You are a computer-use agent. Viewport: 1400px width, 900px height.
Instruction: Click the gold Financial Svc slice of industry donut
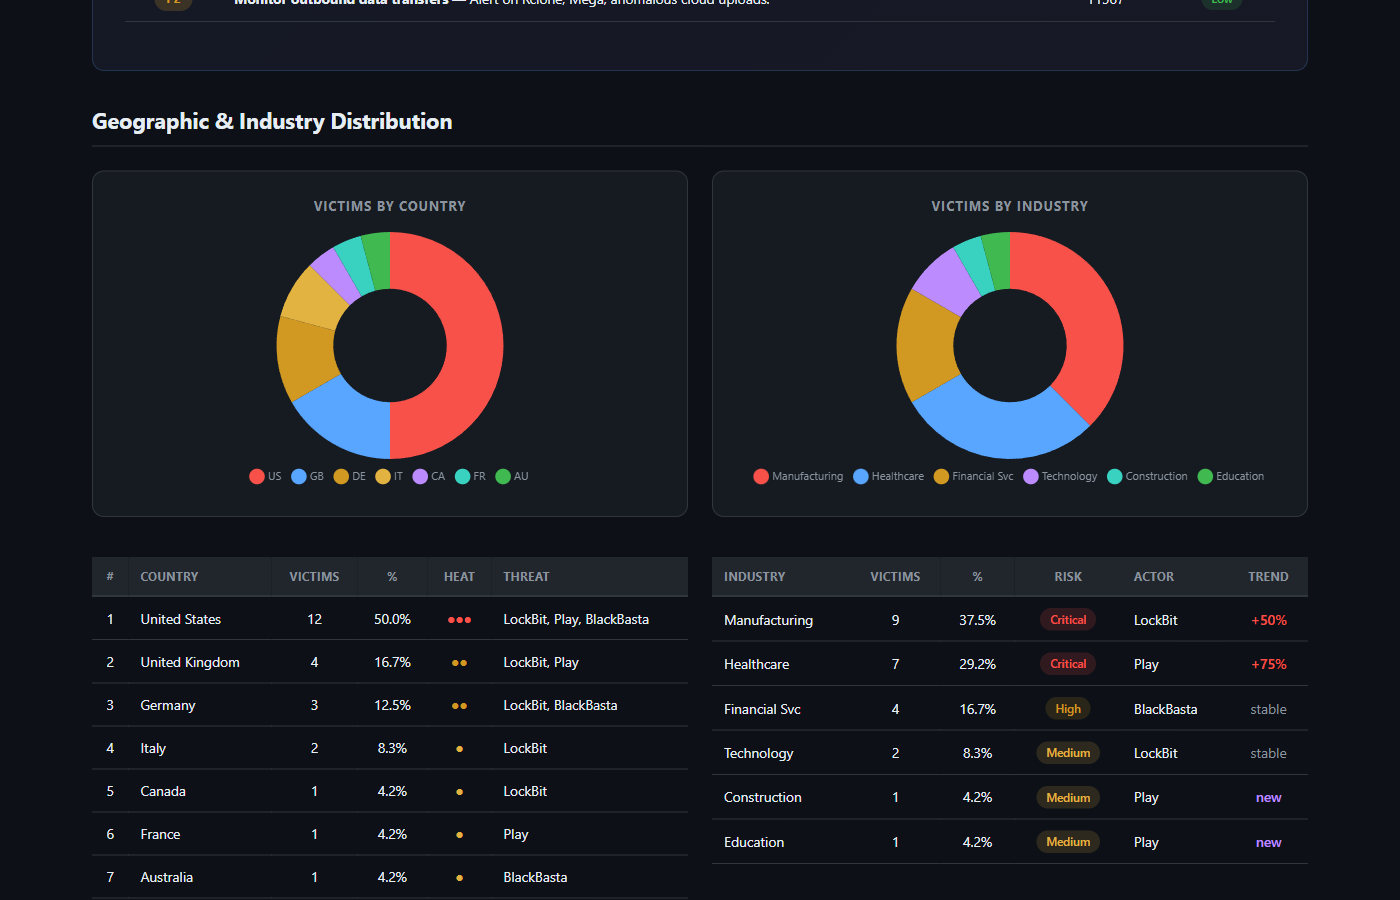pyautogui.click(x=925, y=345)
